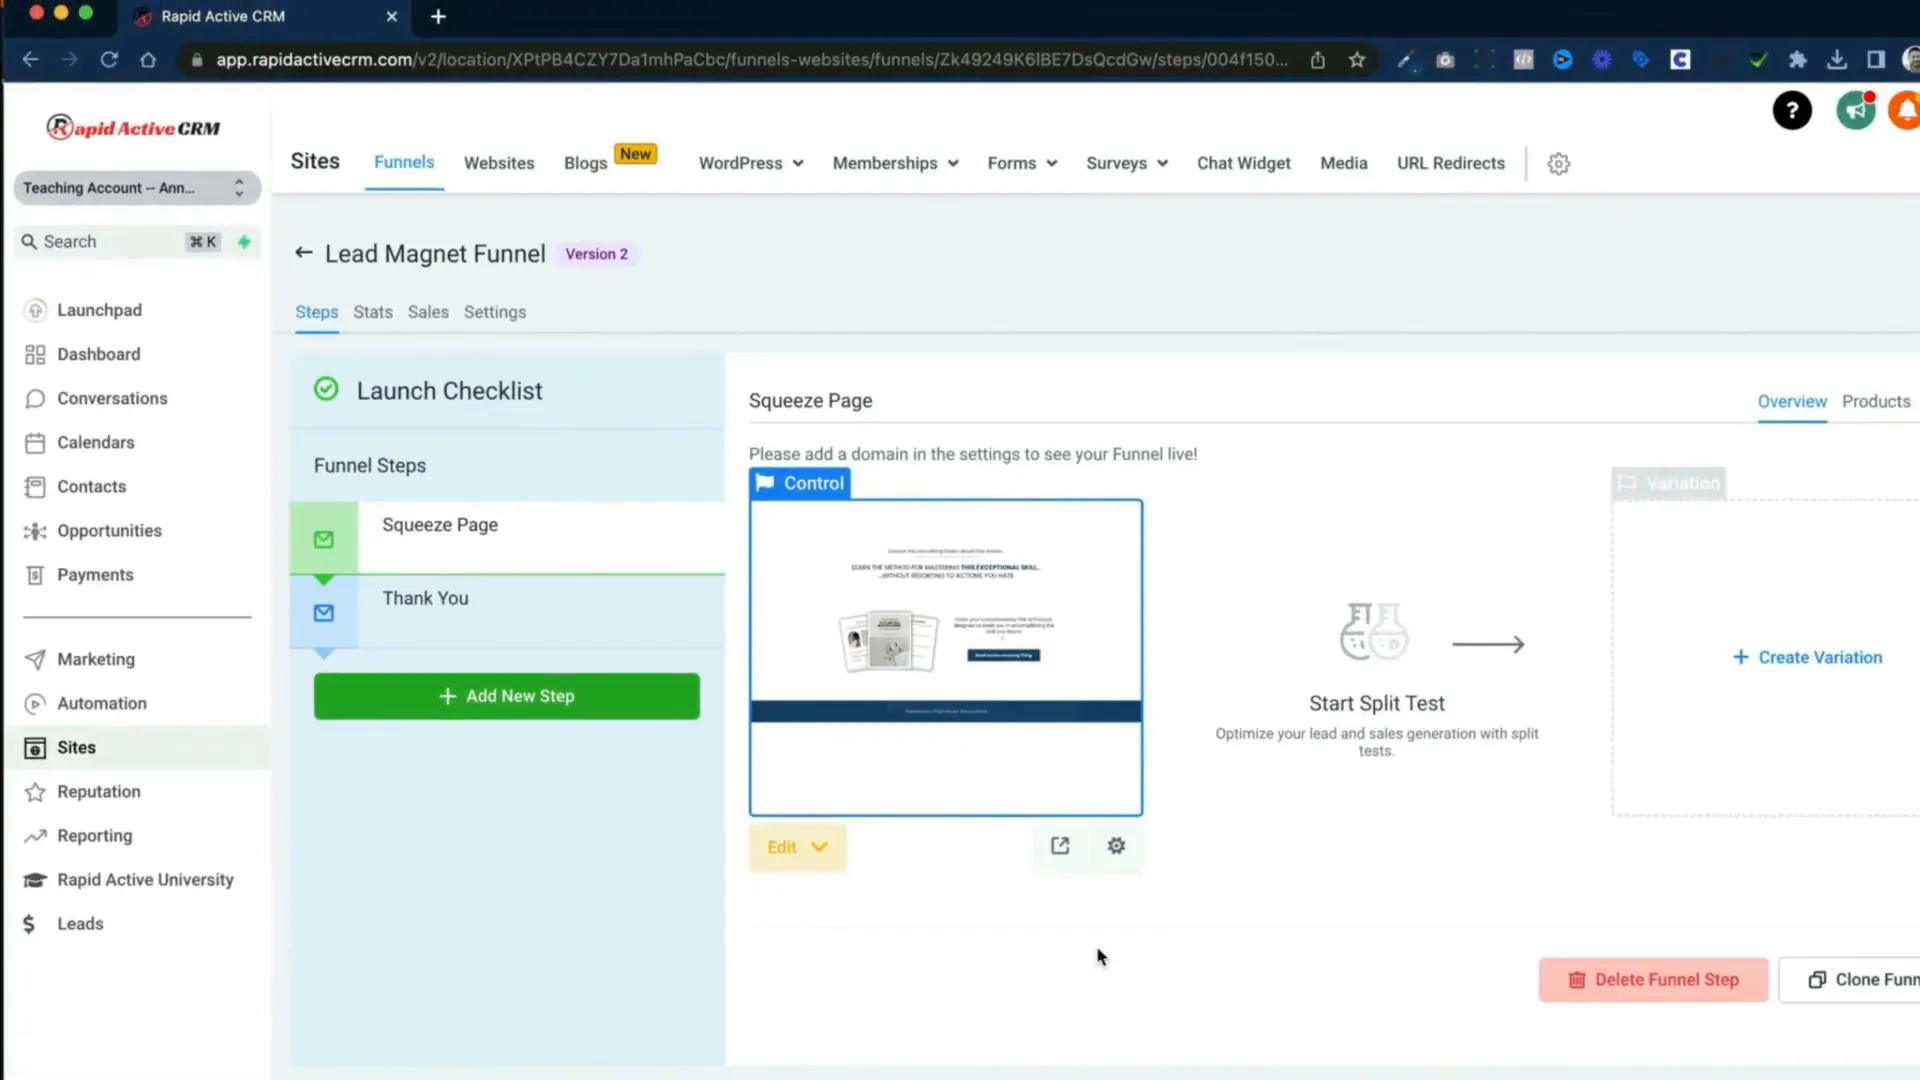Viewport: 1920px width, 1080px height.
Task: Open Leads in sidebar
Action: pyautogui.click(x=80, y=923)
